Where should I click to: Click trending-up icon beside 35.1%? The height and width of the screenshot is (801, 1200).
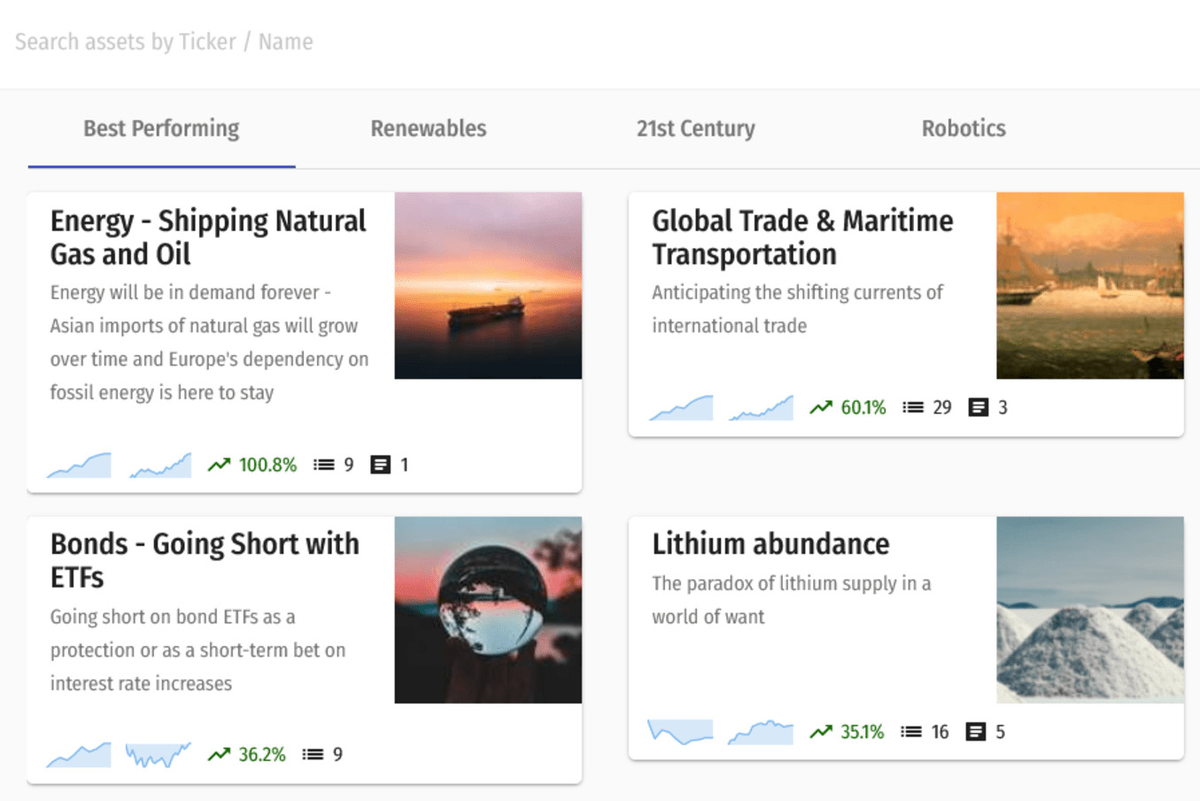tap(821, 732)
